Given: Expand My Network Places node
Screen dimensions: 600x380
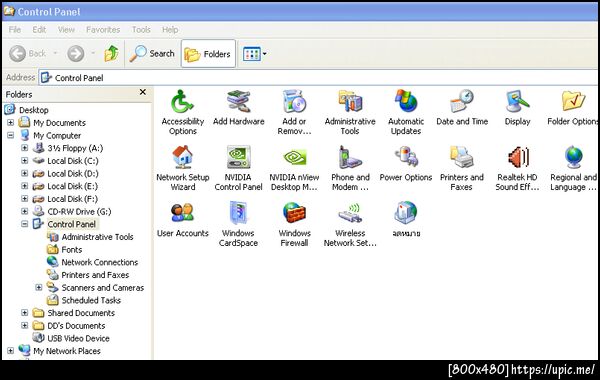Looking at the screenshot, I should (11, 351).
